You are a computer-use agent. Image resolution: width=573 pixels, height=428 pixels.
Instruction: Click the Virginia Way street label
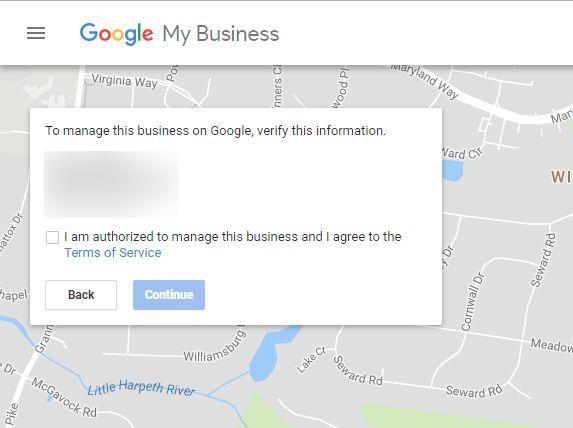125,81
